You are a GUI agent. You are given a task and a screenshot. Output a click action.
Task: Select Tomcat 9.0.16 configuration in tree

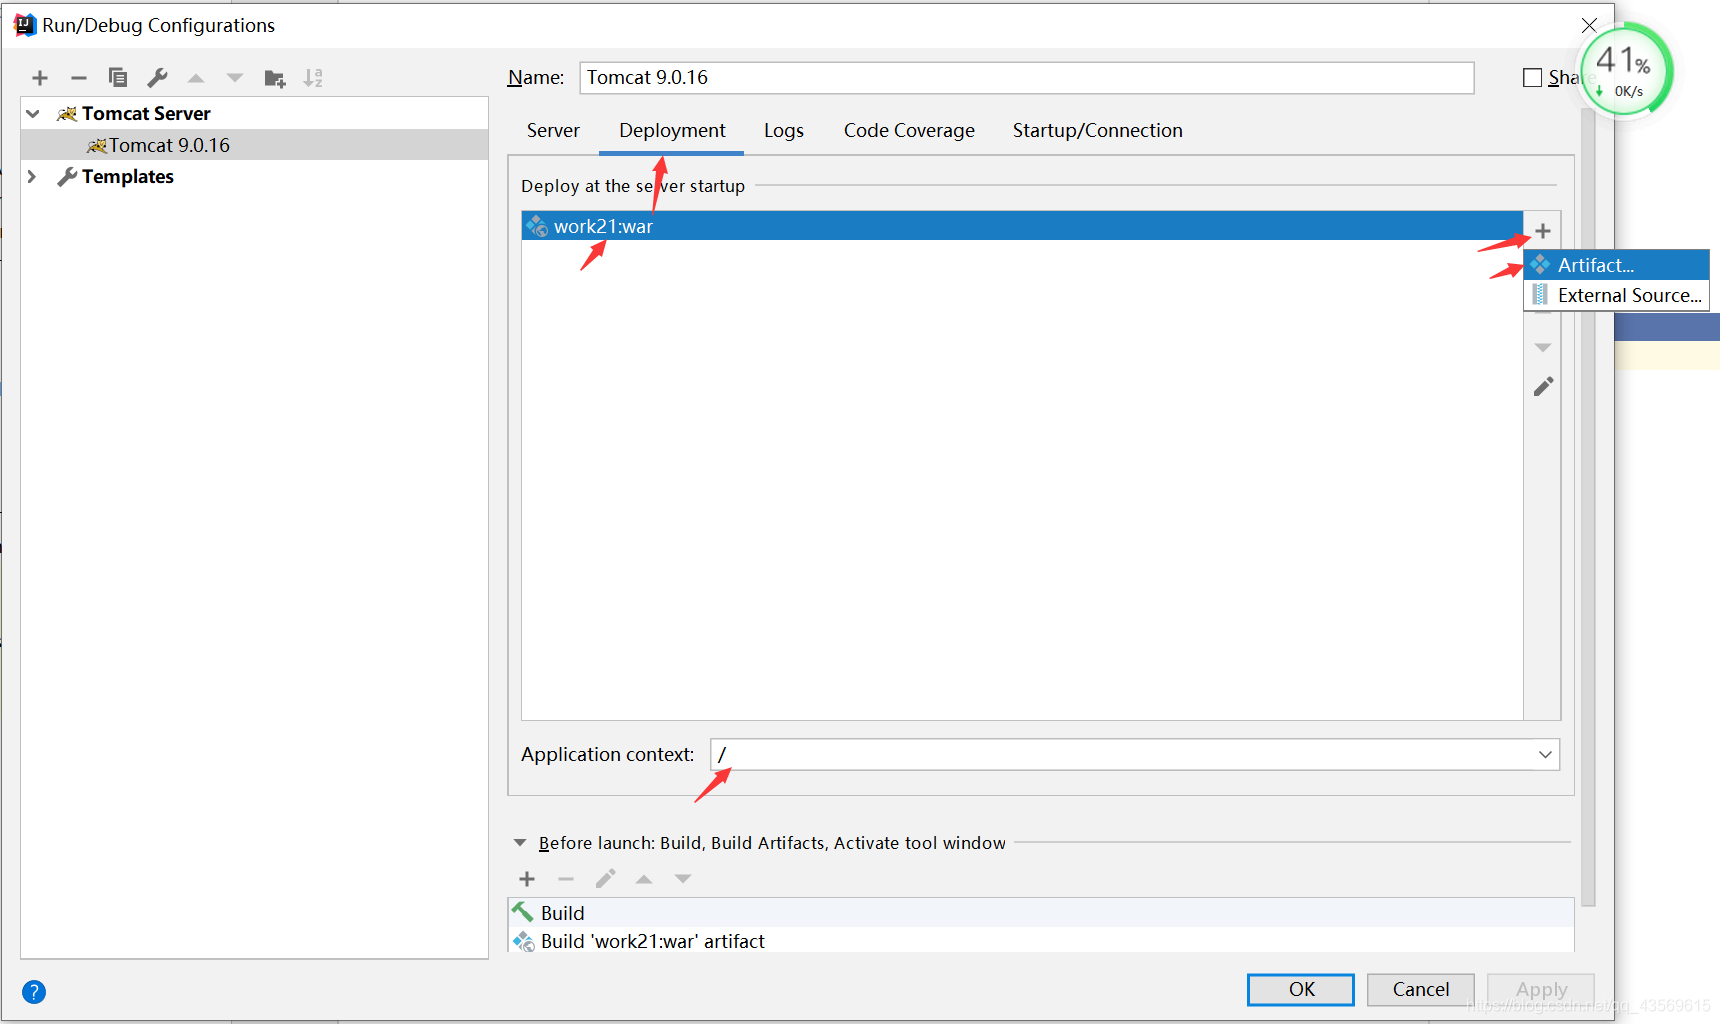[x=254, y=146]
